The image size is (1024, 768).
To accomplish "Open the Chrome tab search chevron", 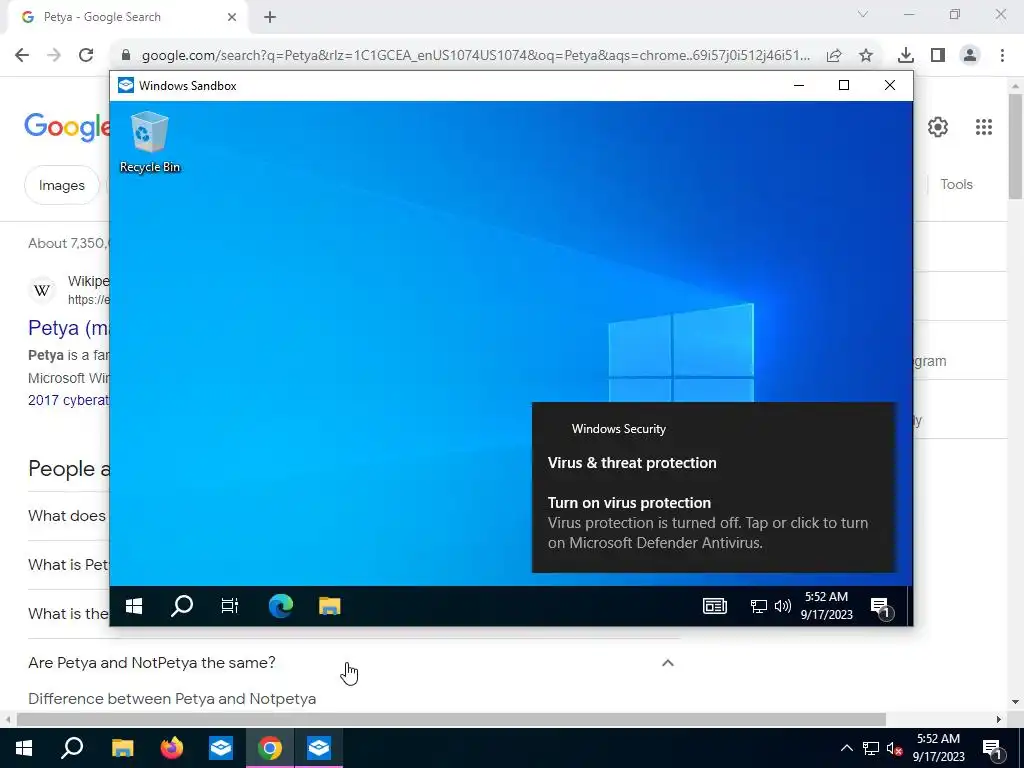I will [x=863, y=14].
